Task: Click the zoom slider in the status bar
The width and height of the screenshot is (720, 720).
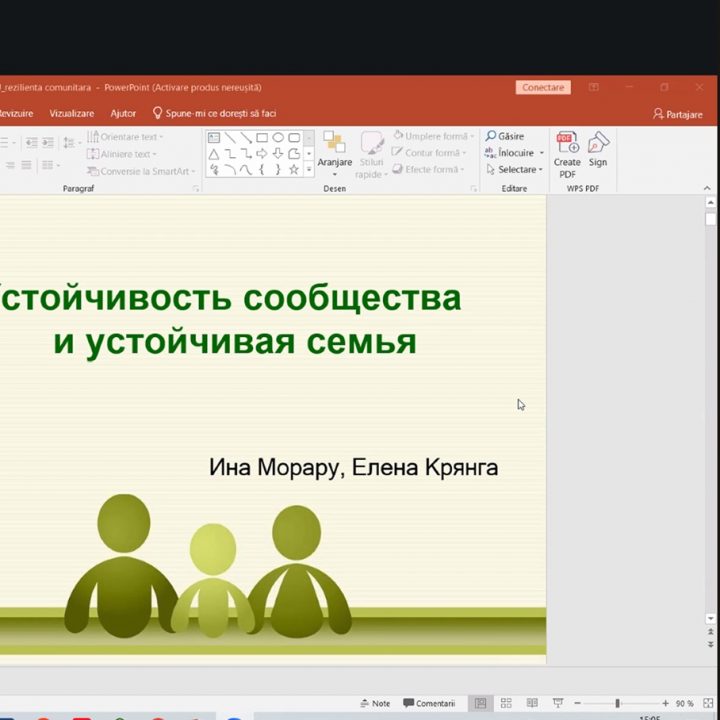Action: pos(617,703)
